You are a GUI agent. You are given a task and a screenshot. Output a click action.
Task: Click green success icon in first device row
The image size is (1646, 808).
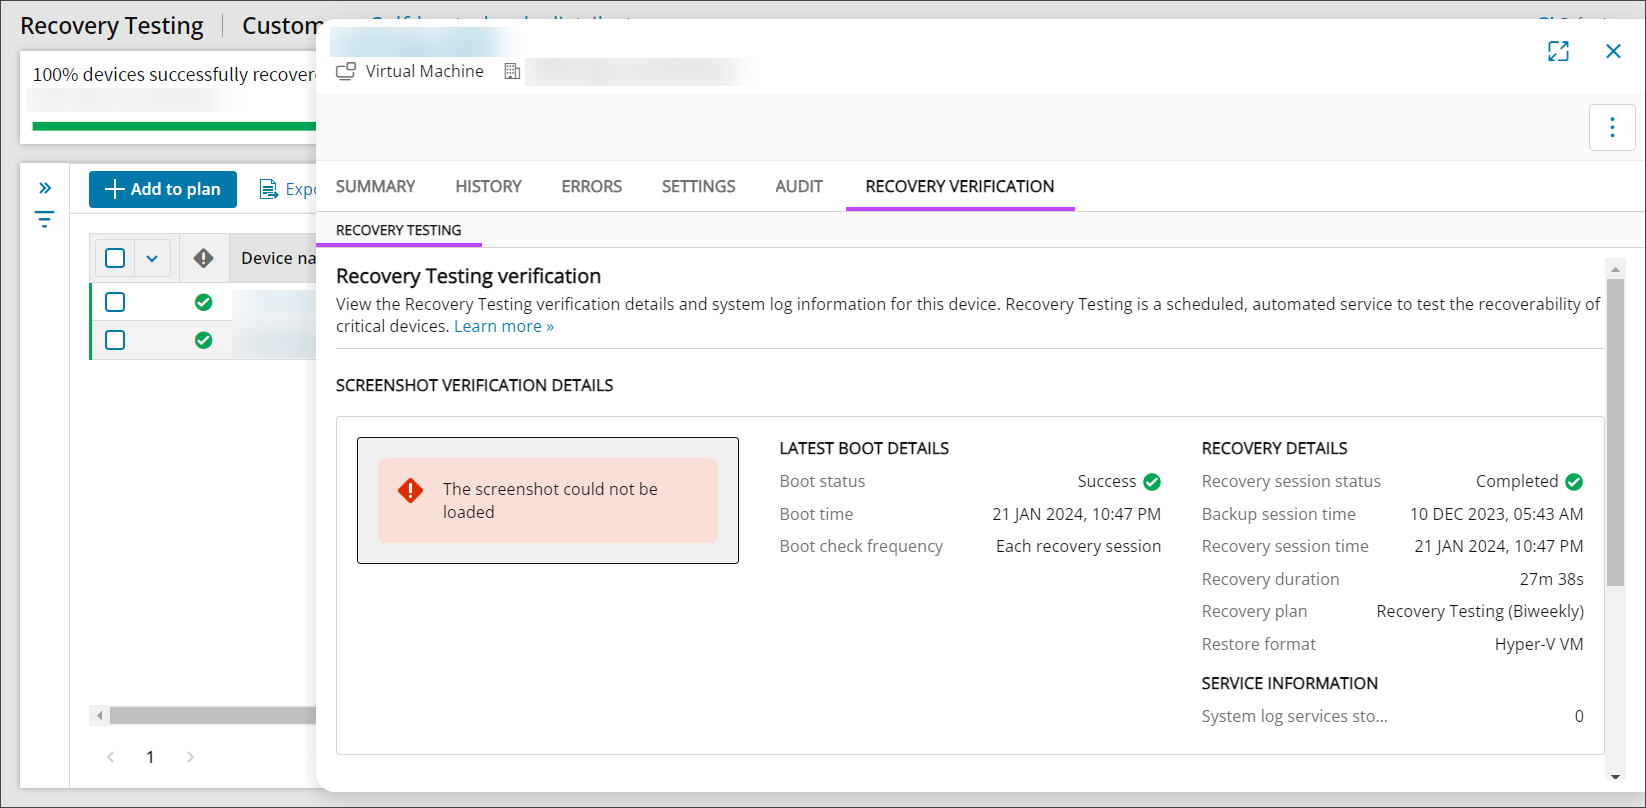[204, 302]
